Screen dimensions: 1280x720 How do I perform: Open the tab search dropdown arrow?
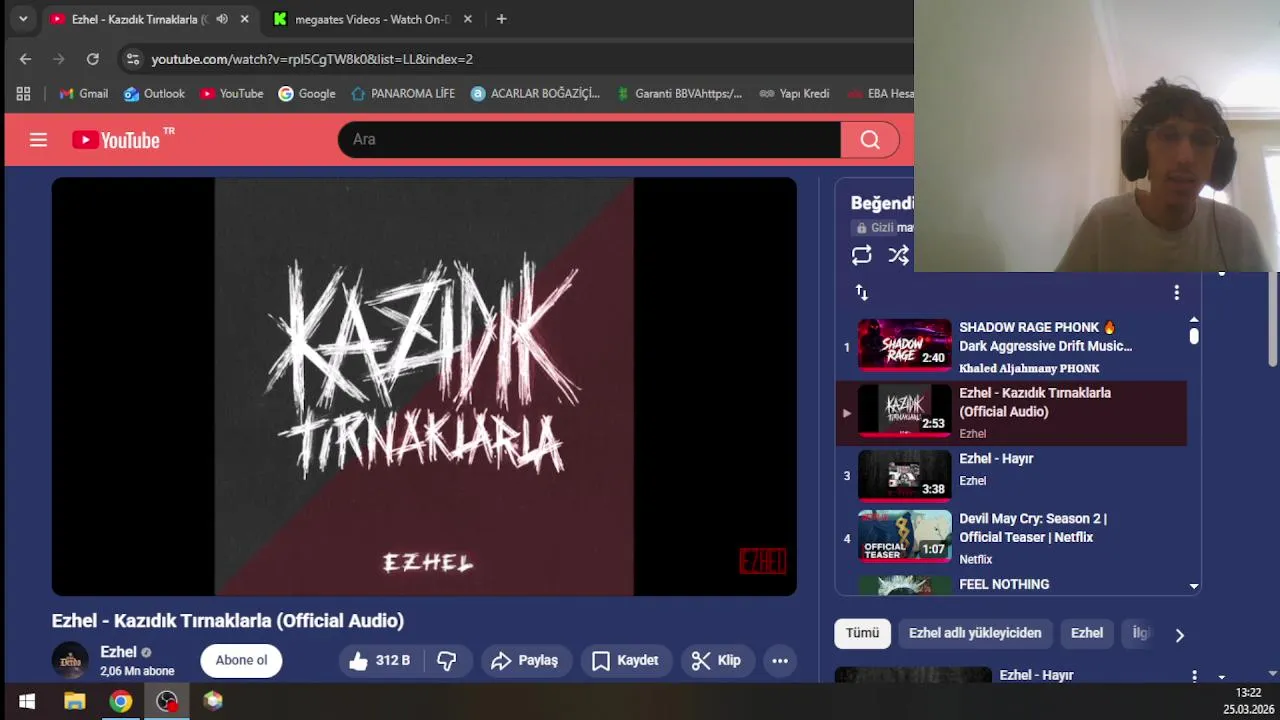click(x=22, y=19)
